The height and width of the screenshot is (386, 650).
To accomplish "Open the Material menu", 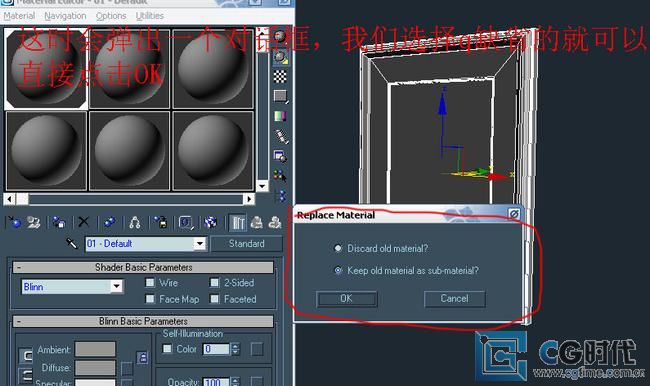I will click(x=19, y=16).
